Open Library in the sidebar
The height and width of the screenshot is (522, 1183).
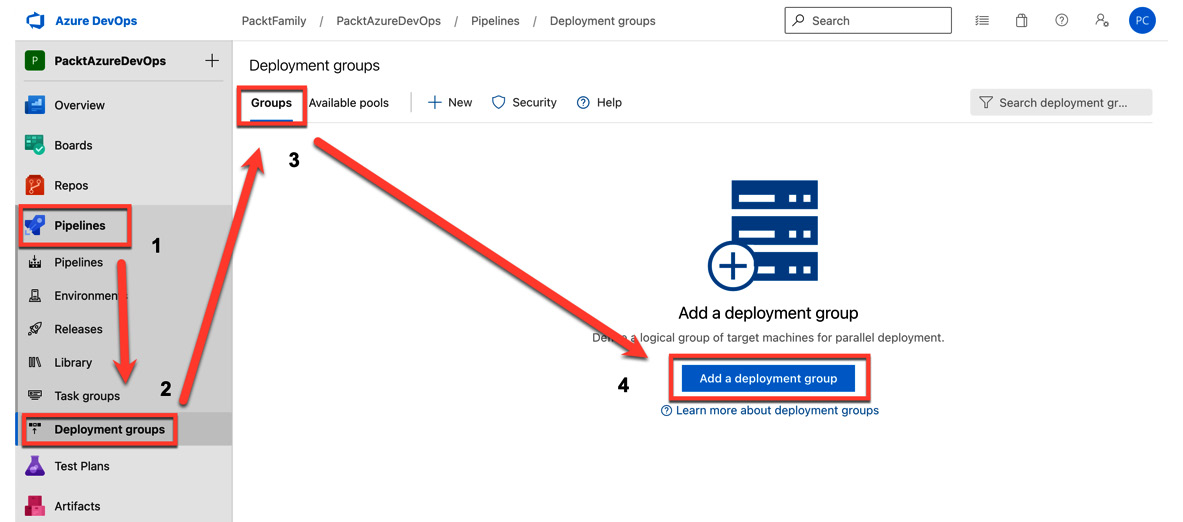pos(73,362)
